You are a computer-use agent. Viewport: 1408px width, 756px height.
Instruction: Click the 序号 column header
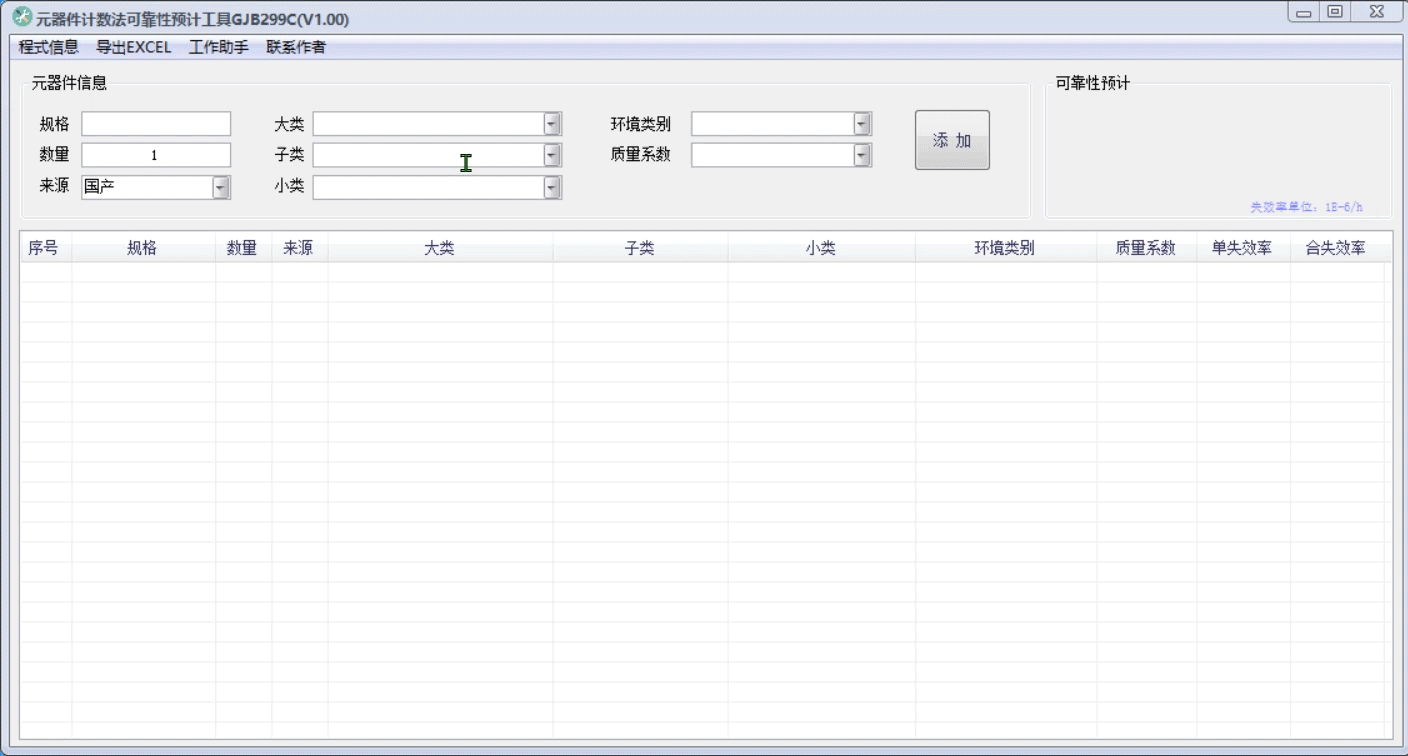pos(43,248)
